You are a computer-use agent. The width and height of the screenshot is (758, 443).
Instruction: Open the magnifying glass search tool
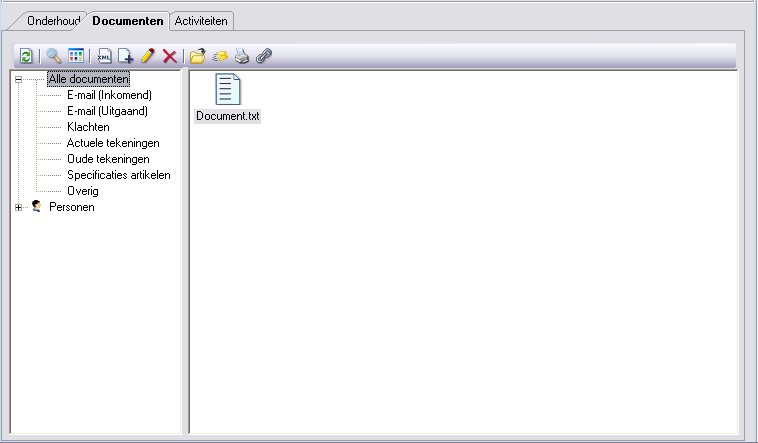coord(53,56)
